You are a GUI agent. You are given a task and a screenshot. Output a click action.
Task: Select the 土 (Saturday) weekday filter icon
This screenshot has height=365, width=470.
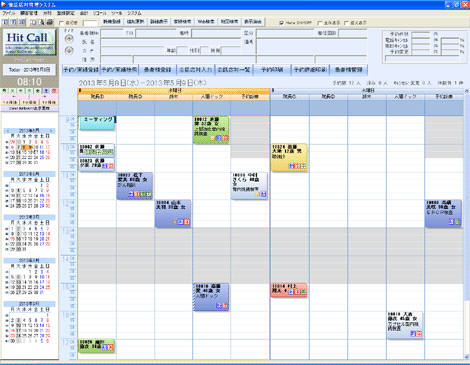pyautogui.click(x=47, y=91)
